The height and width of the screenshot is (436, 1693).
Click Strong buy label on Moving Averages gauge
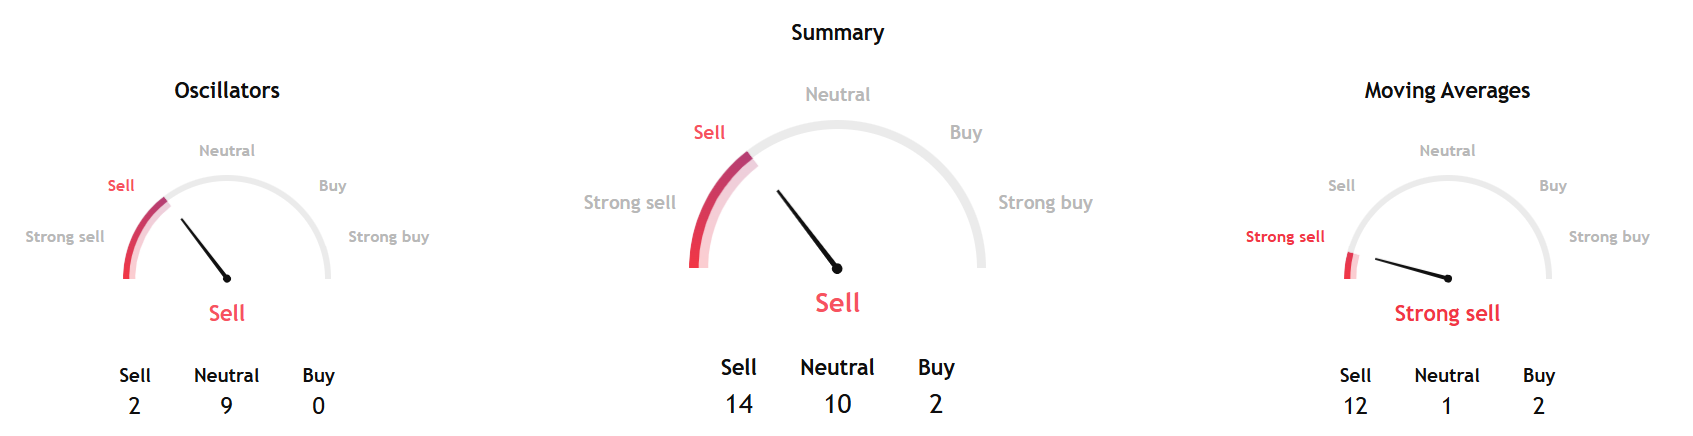1608,237
